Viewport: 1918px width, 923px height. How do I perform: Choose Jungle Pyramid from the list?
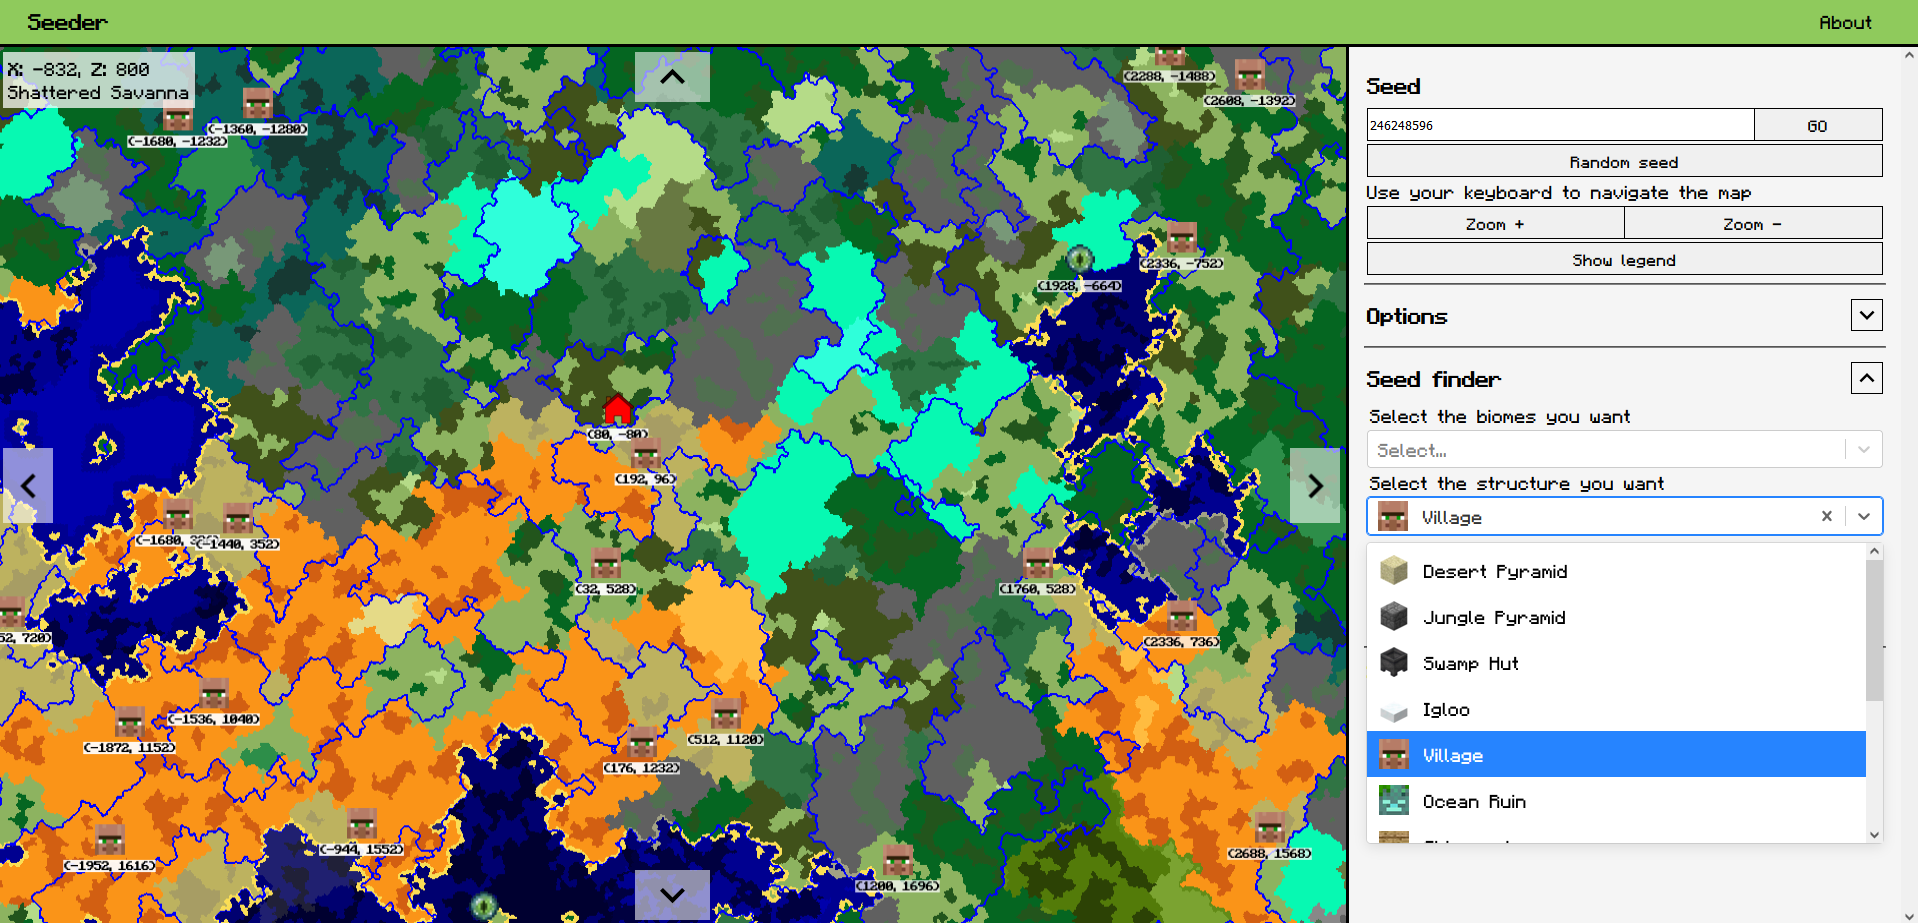[1616, 617]
